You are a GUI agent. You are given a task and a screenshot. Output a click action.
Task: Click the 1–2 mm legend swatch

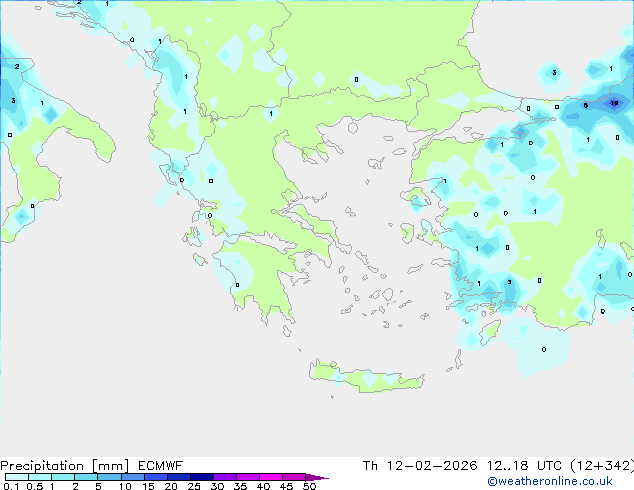tap(63, 477)
